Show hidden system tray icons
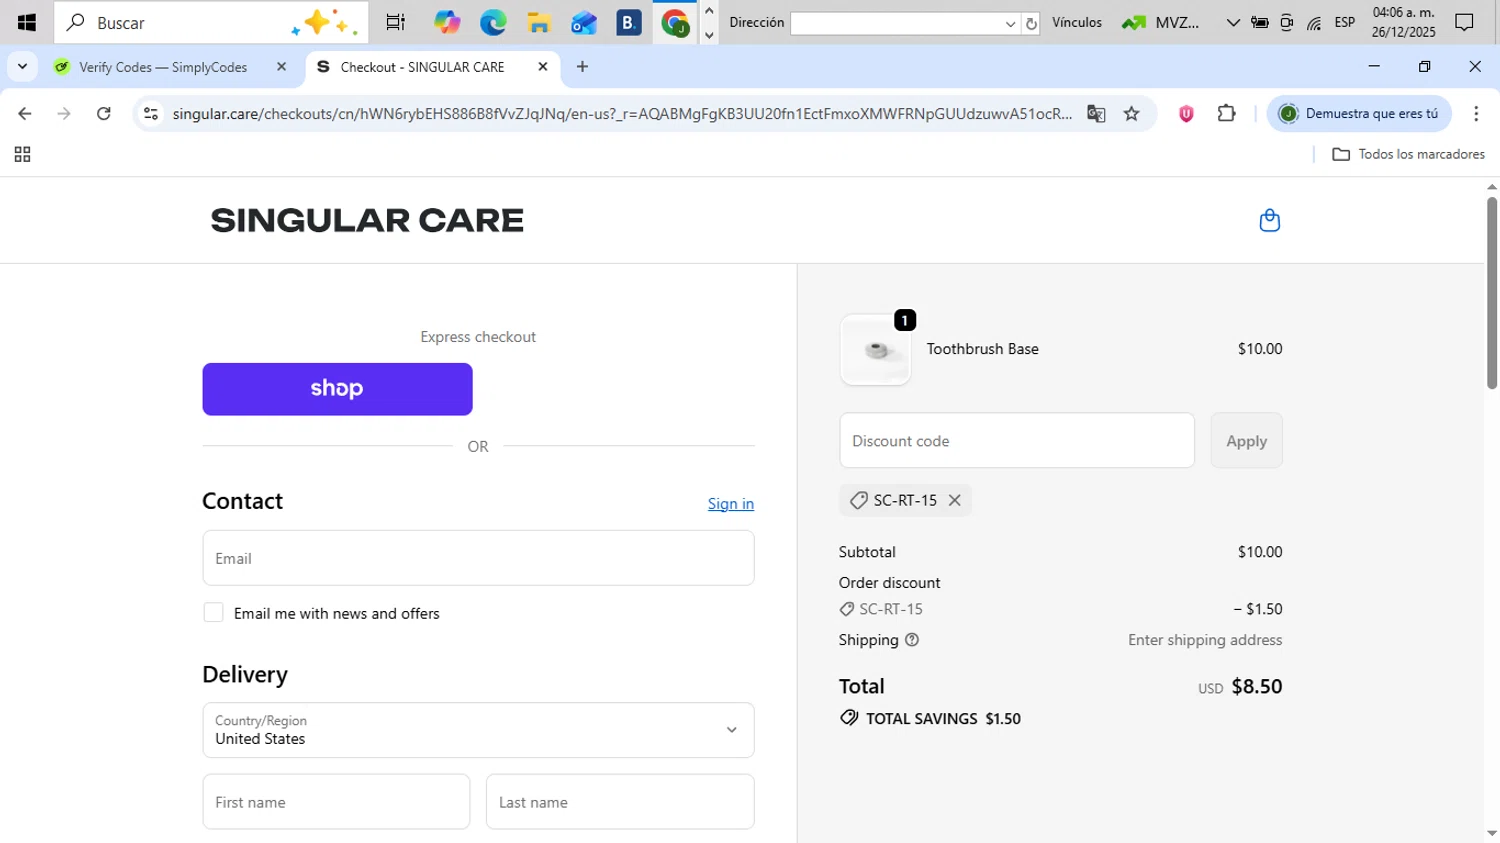Screen dimensions: 1500x843 (1233, 22)
